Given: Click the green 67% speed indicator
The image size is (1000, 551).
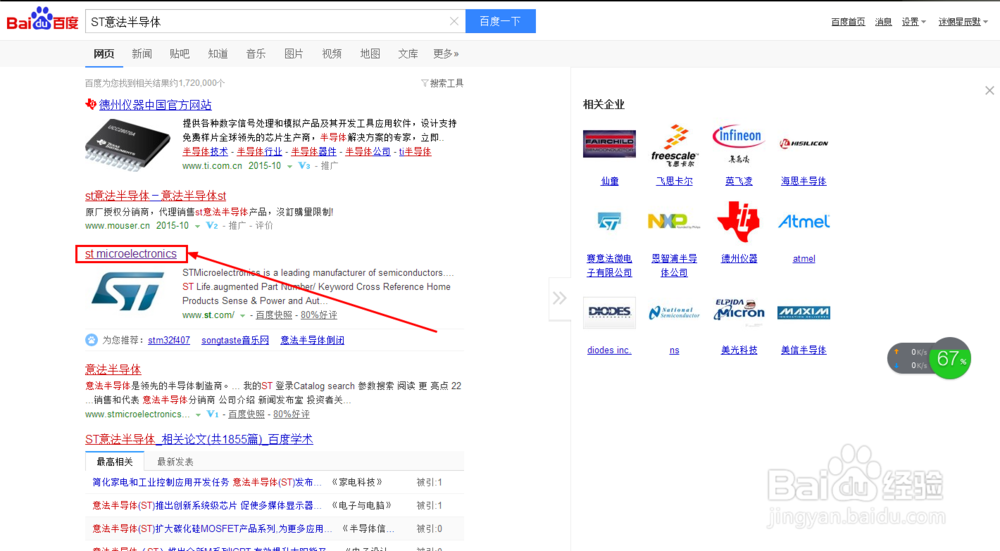Looking at the screenshot, I should pyautogui.click(x=950, y=358).
